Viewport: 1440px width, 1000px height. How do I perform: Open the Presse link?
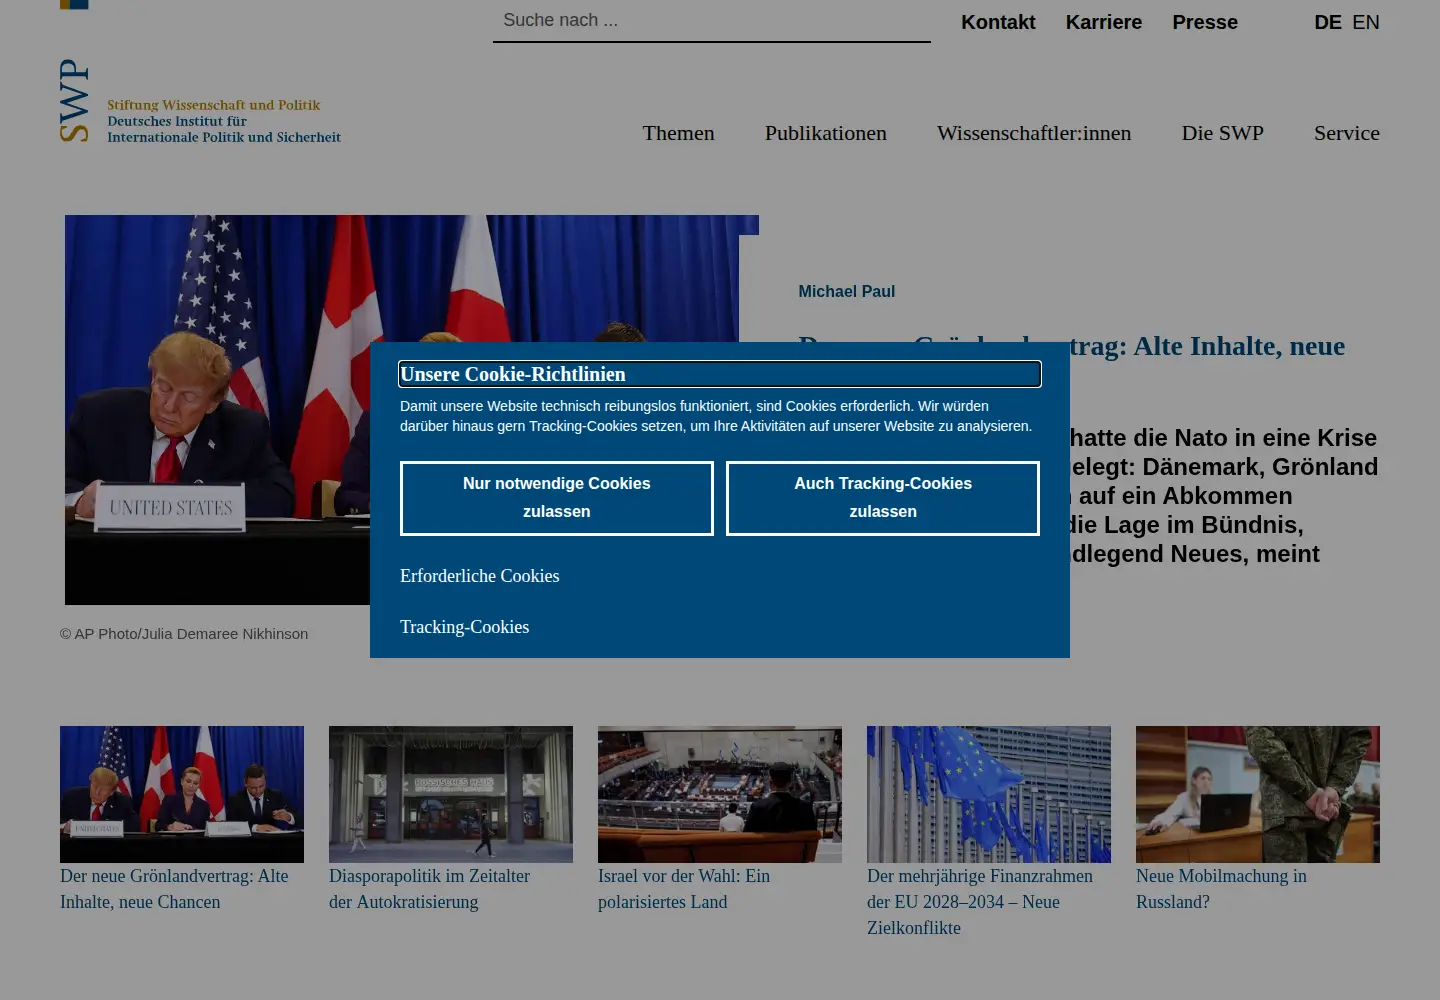(x=1205, y=22)
